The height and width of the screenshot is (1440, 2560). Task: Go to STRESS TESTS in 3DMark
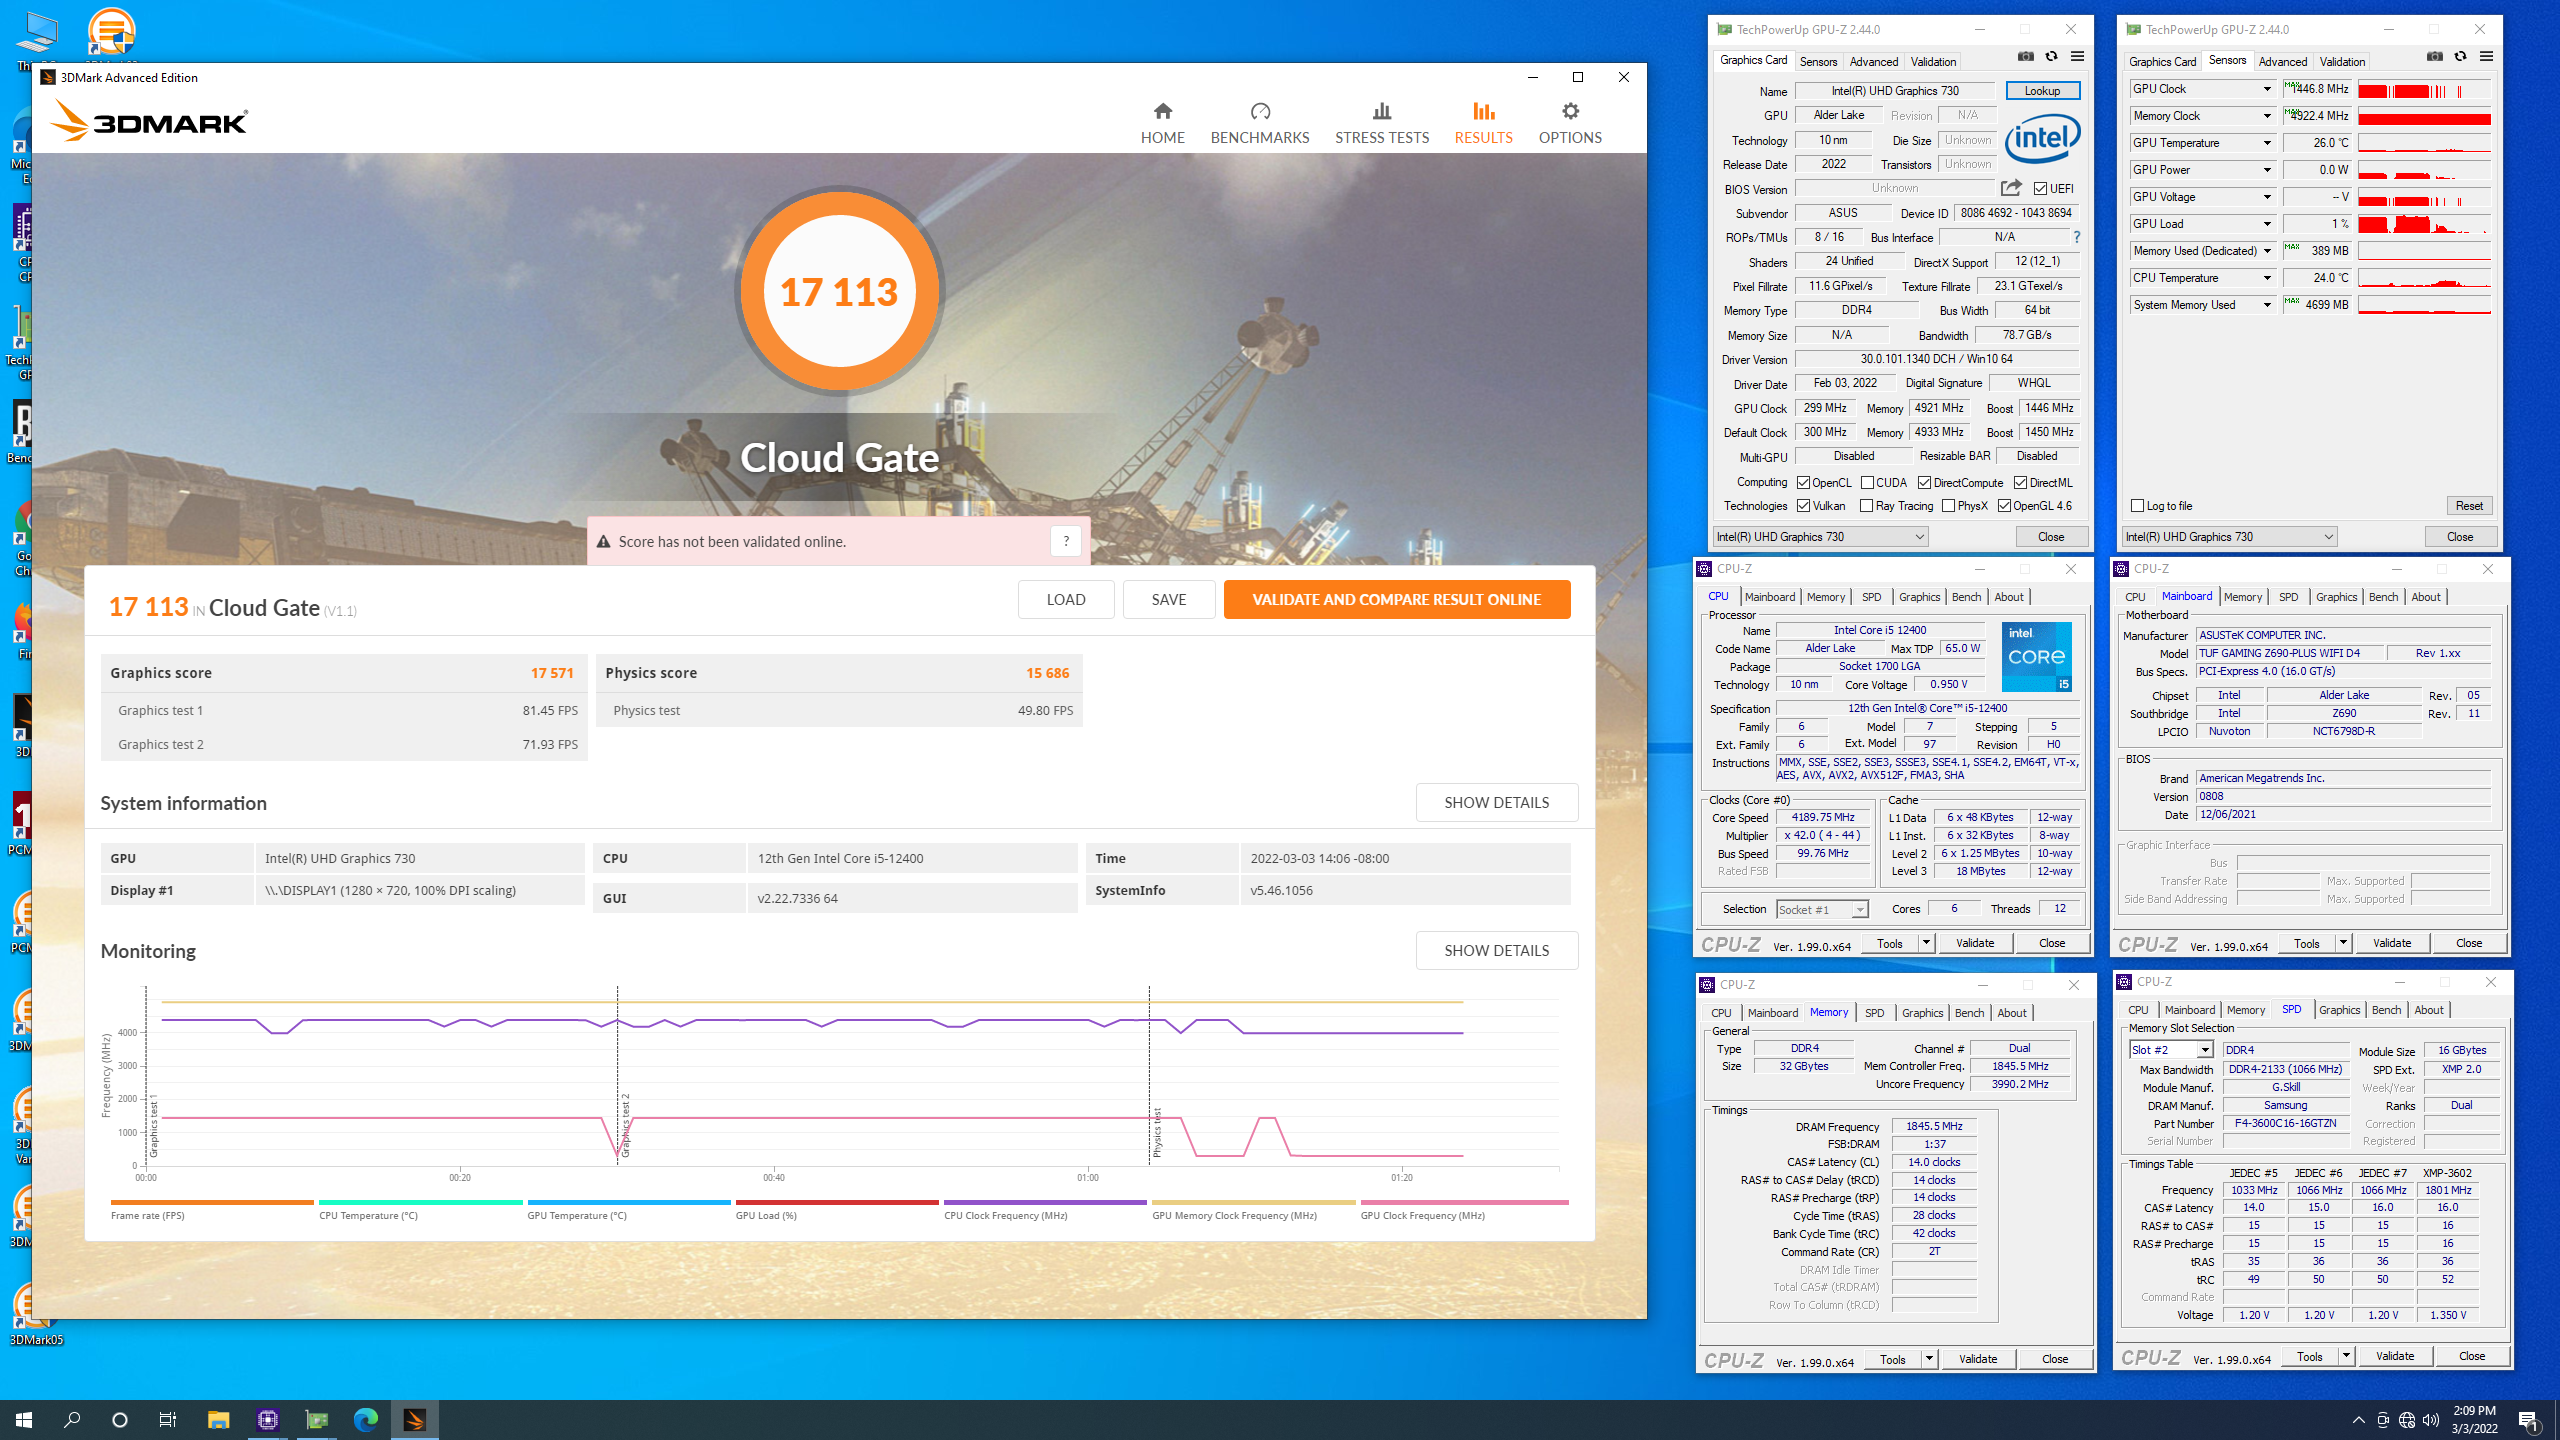pos(1382,123)
